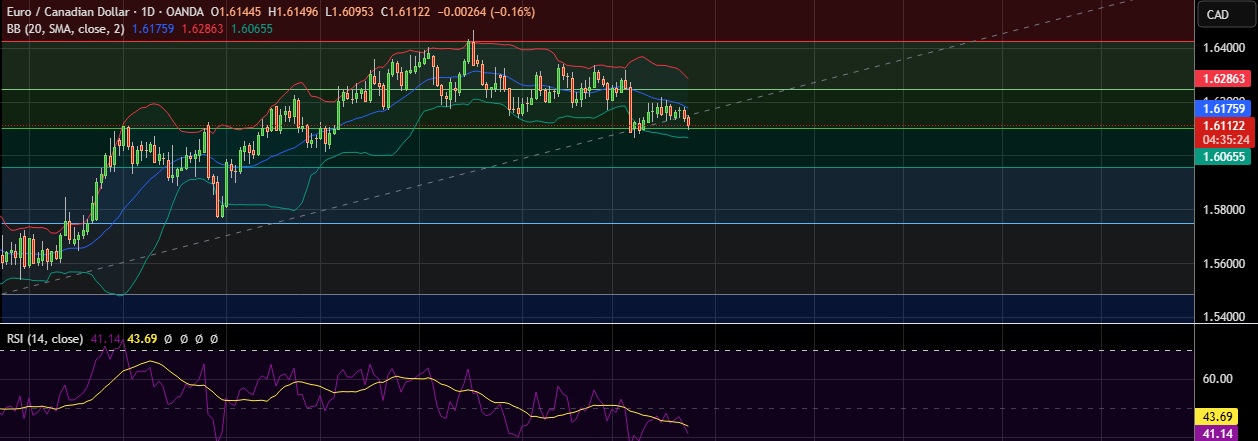This screenshot has width=1258, height=441.
Task: Select the BB (20, SMA, close, 2) indicator legend
Action: (x=61, y=29)
